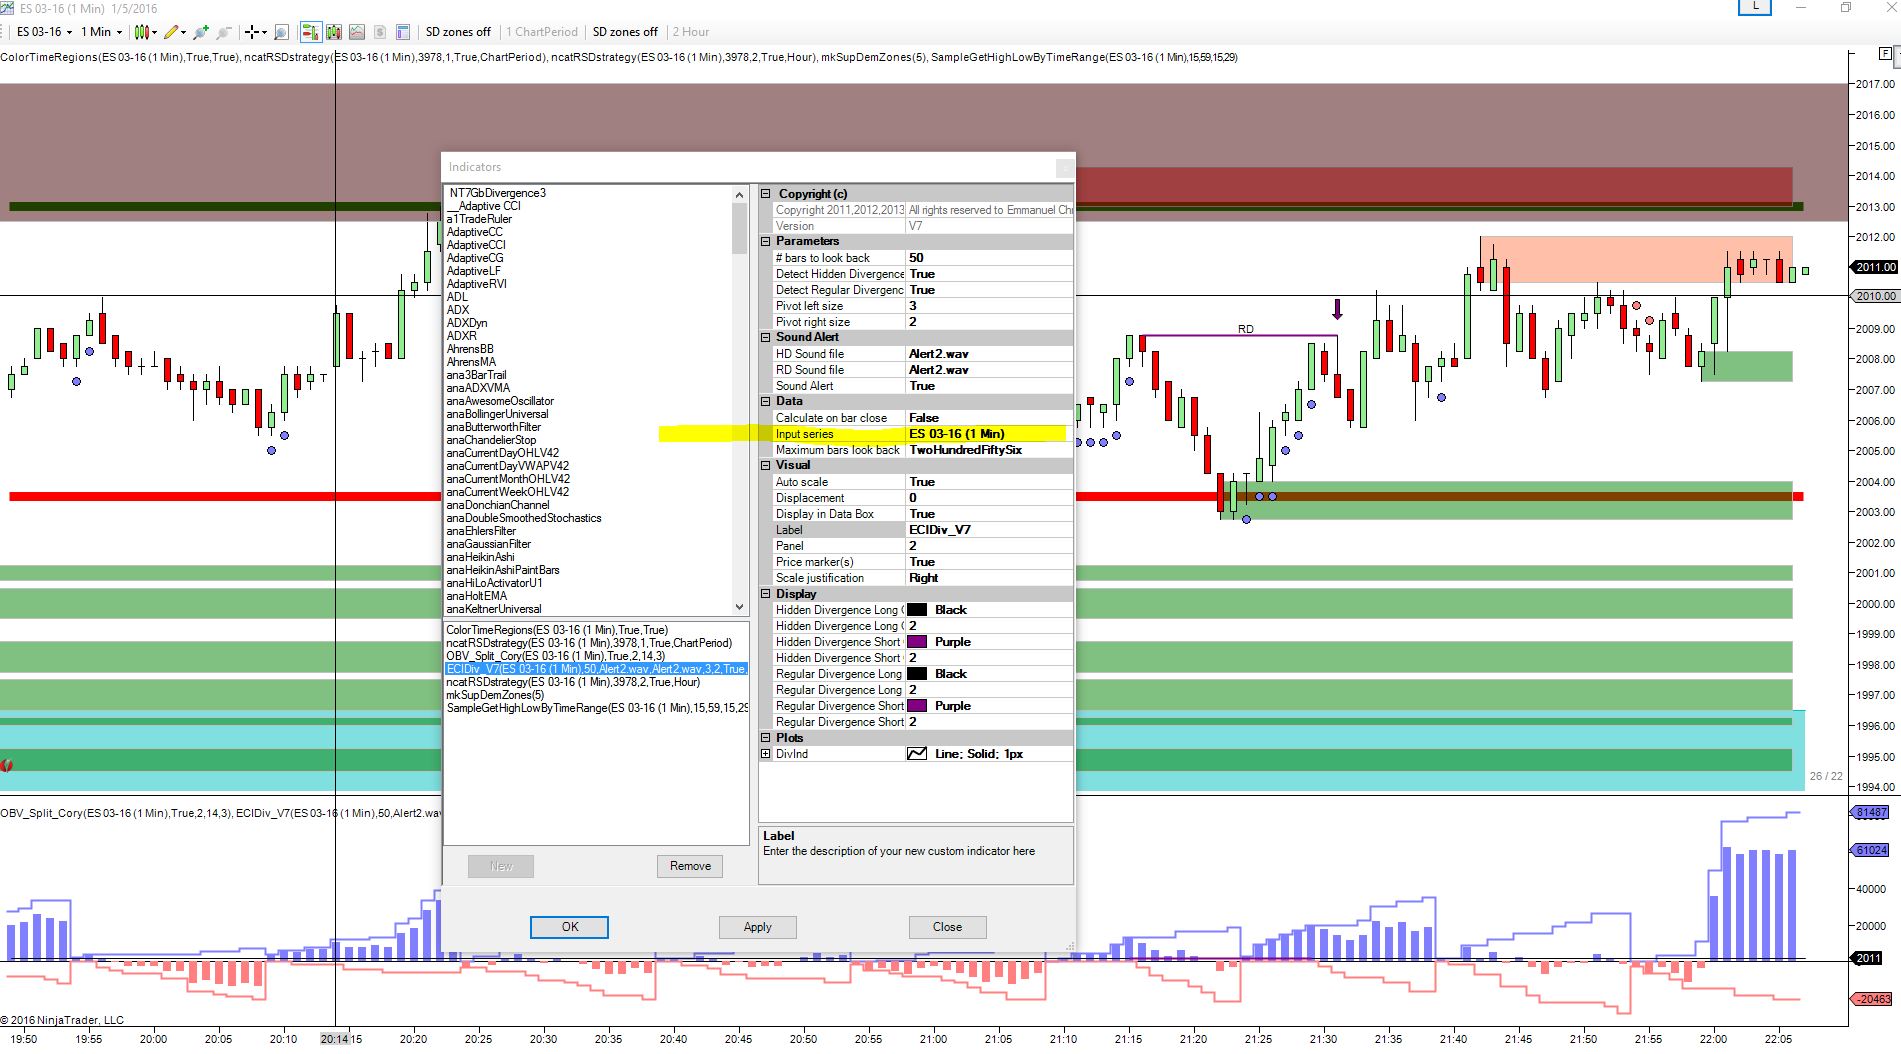Click the greyed dollar sign icon
The height and width of the screenshot is (1054, 1901).
point(380,32)
